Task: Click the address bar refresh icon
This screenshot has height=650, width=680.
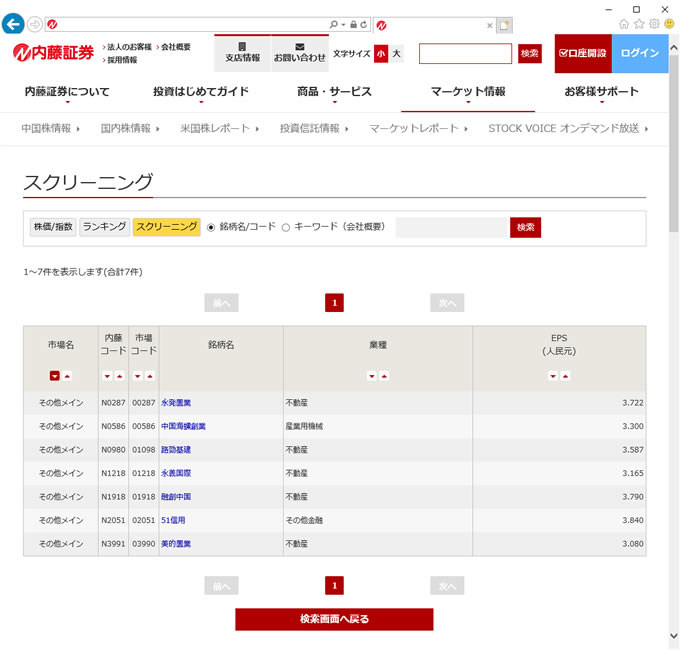Action: [x=364, y=25]
